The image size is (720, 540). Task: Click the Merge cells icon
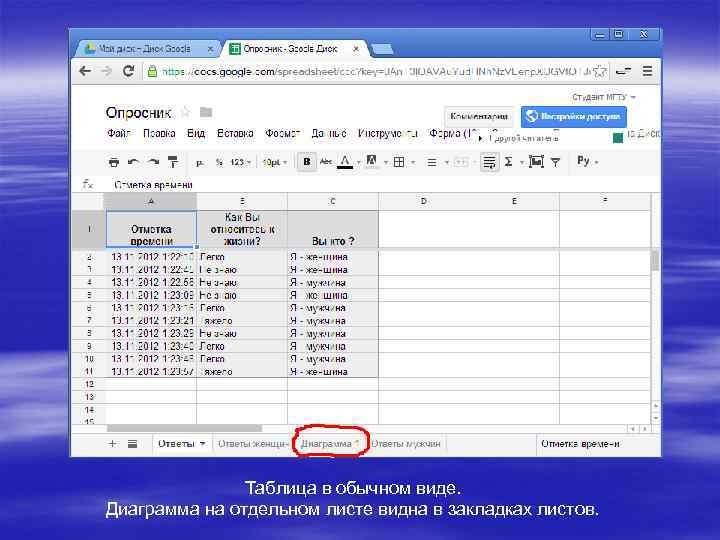click(x=461, y=162)
